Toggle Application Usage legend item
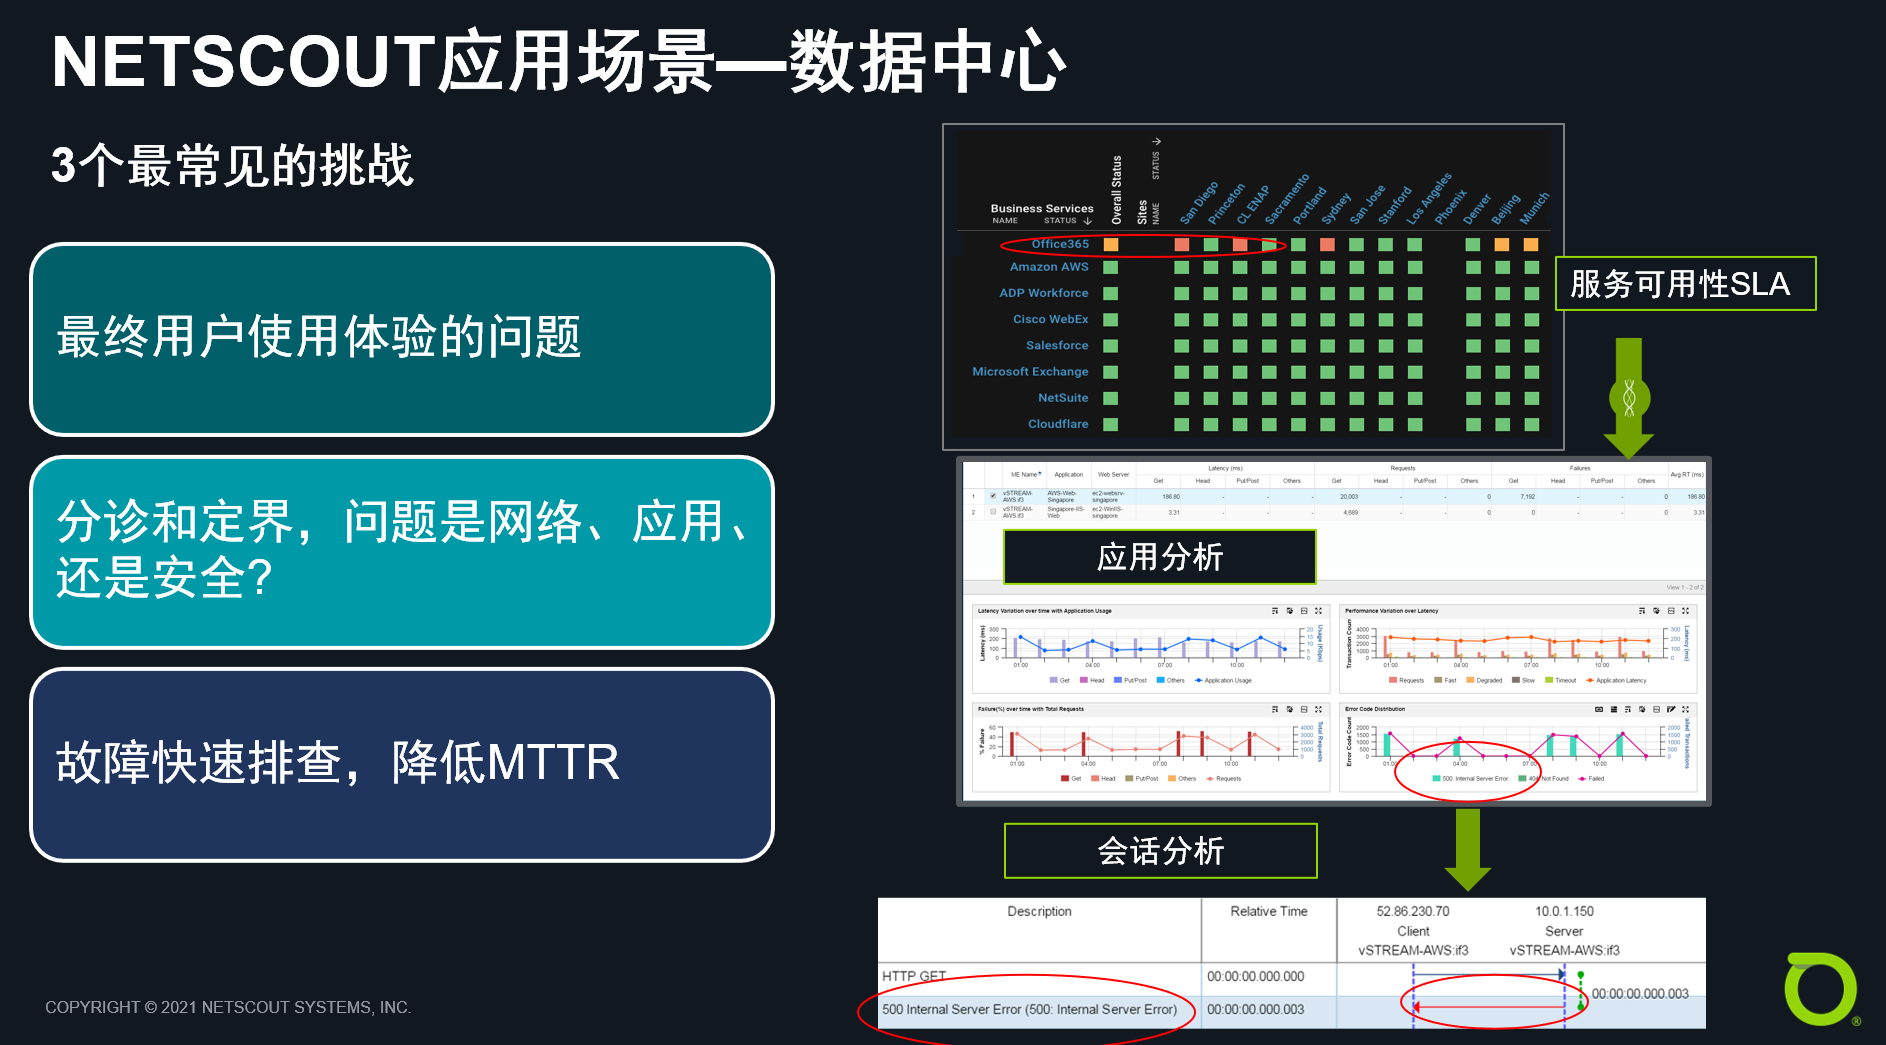The width and height of the screenshot is (1886, 1045). pos(1223,680)
